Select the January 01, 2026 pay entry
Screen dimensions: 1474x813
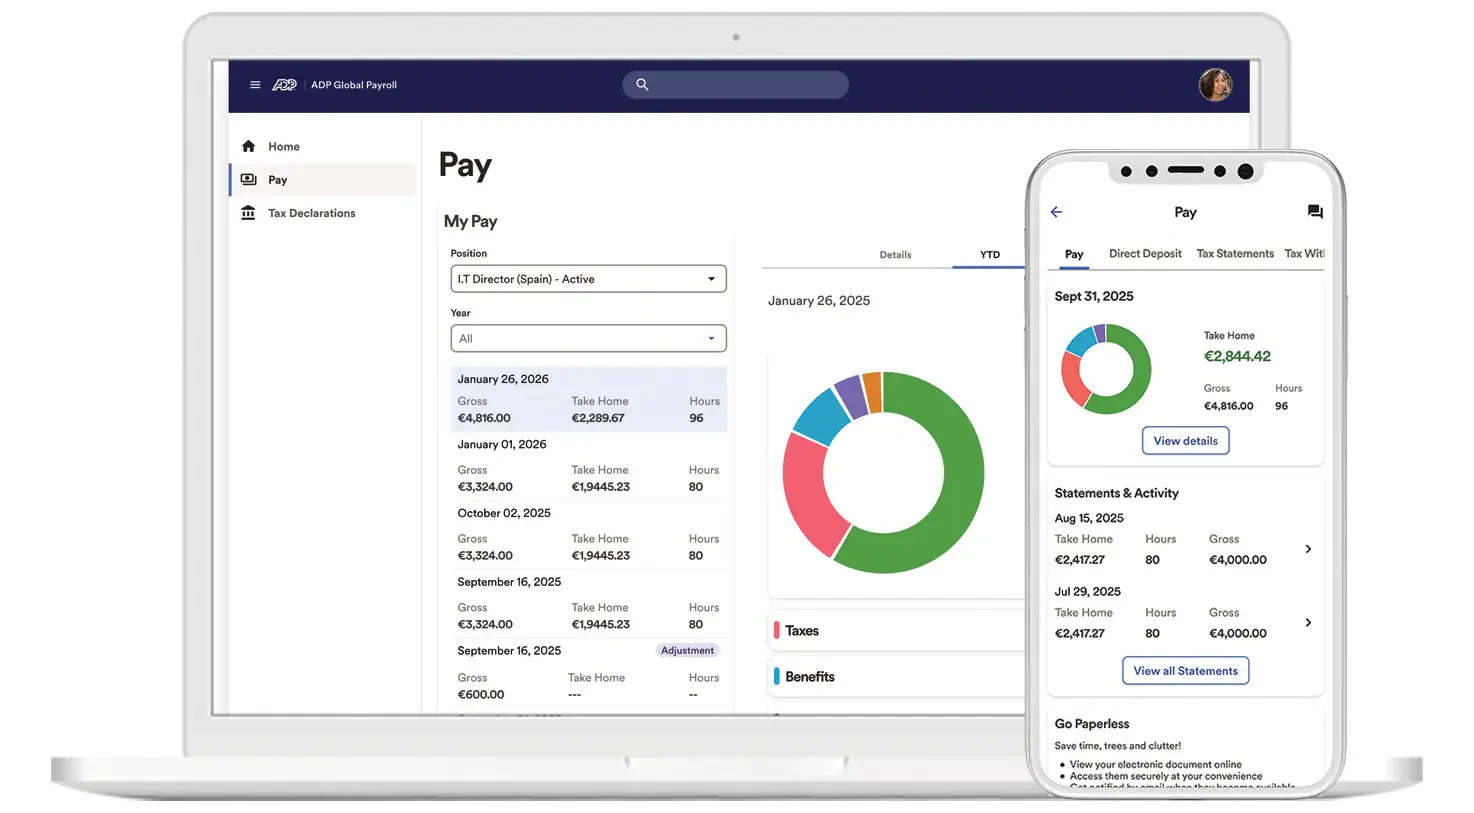588,466
